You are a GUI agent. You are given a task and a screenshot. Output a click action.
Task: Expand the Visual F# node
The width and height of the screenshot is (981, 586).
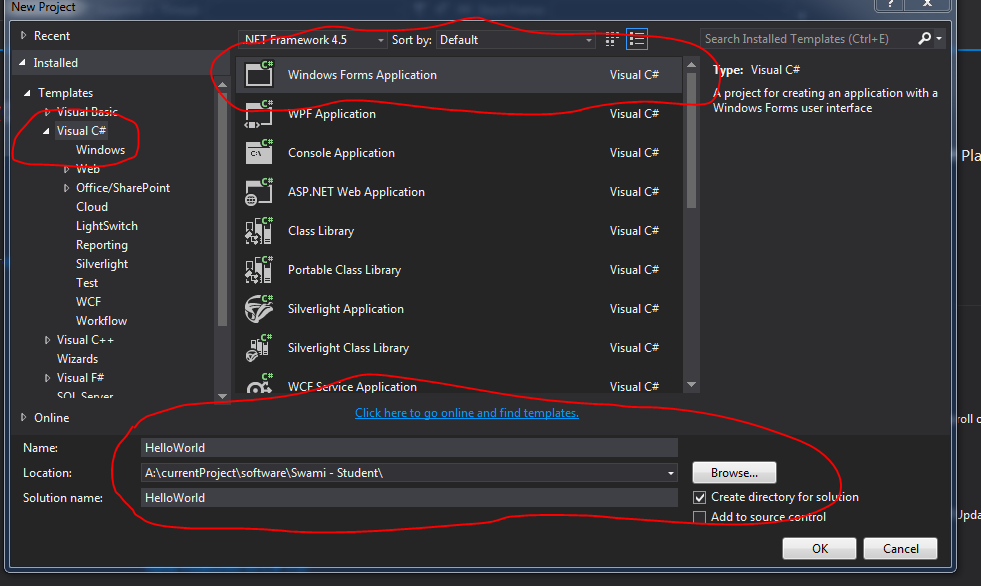[48, 378]
